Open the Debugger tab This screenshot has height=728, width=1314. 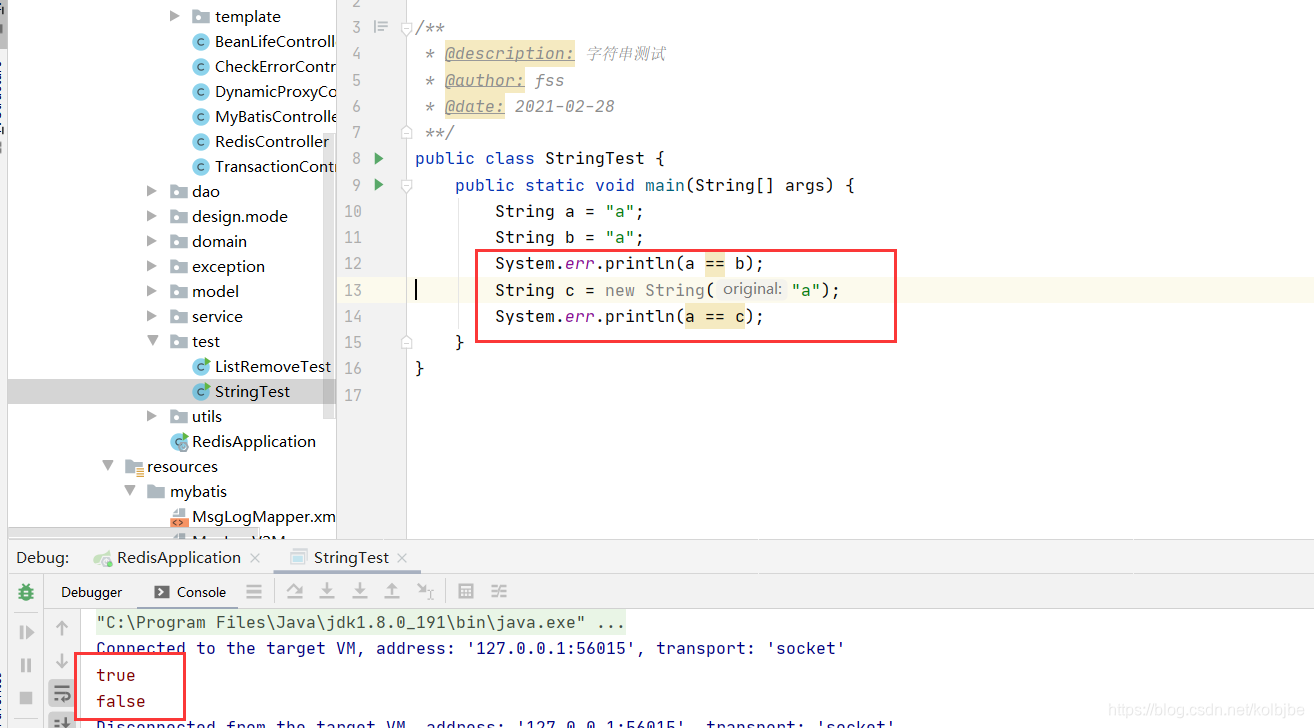tap(92, 592)
